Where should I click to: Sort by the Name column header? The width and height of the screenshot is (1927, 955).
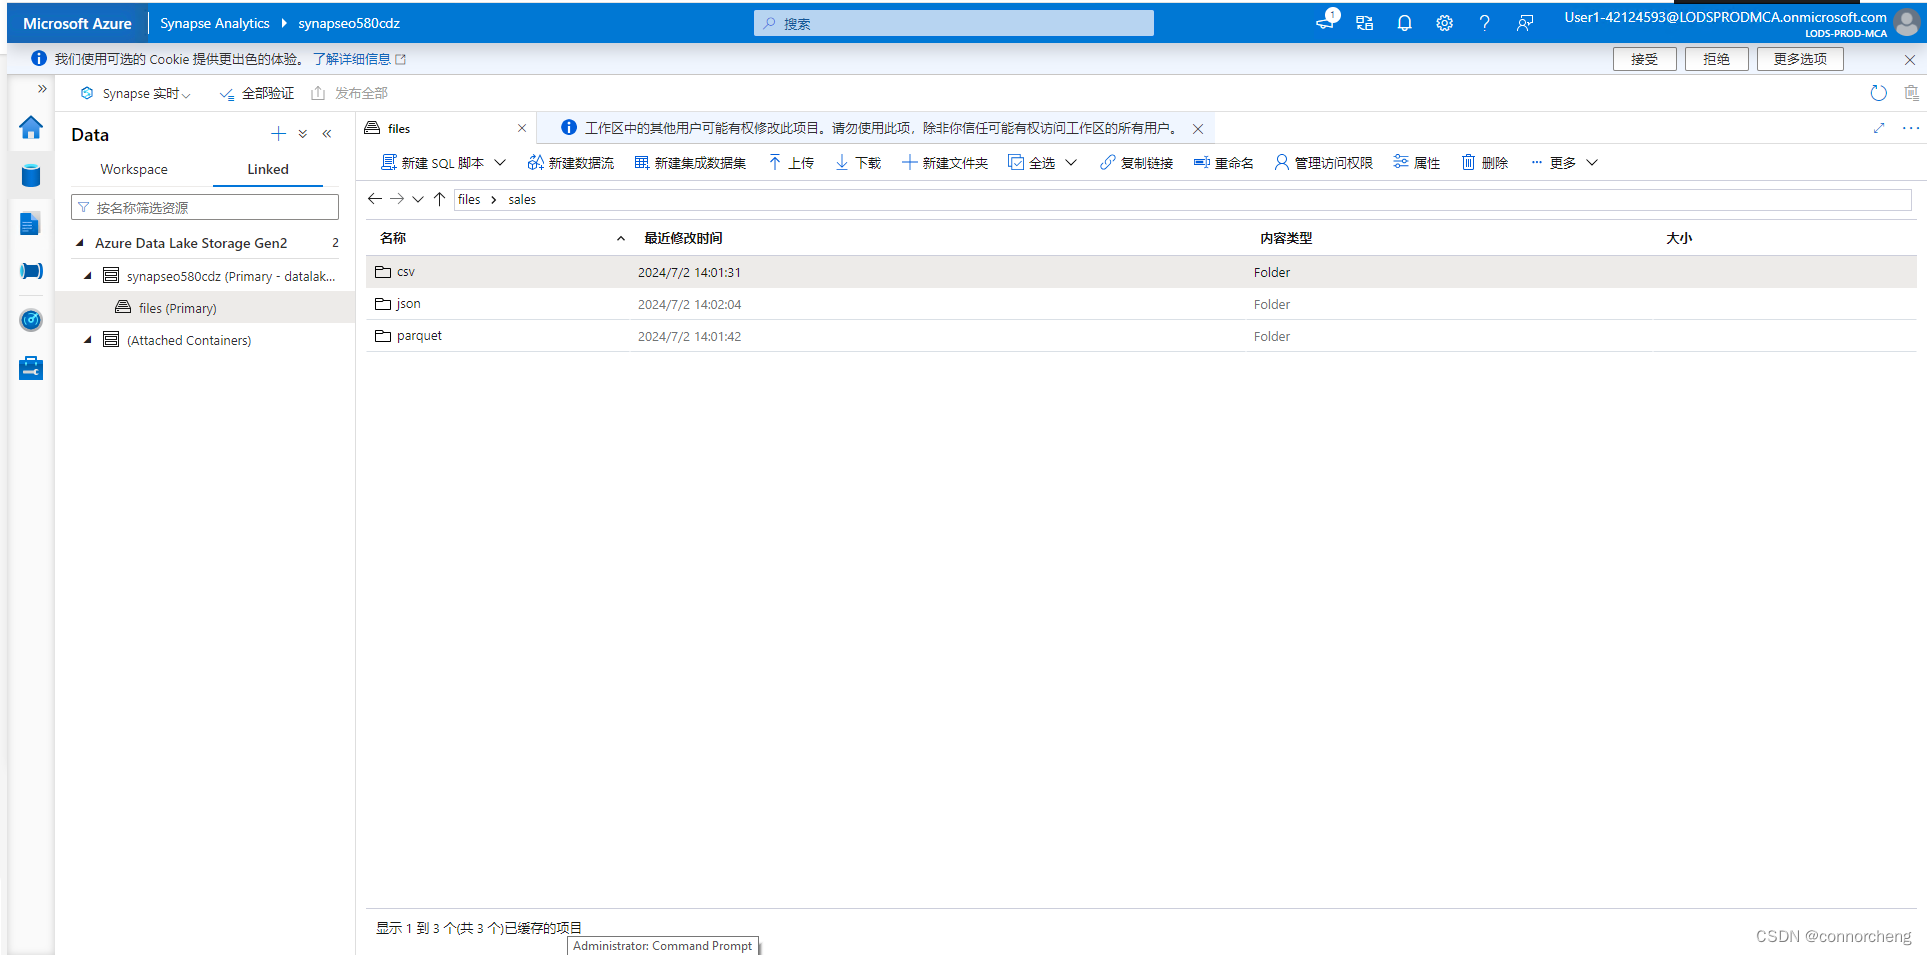pos(393,238)
